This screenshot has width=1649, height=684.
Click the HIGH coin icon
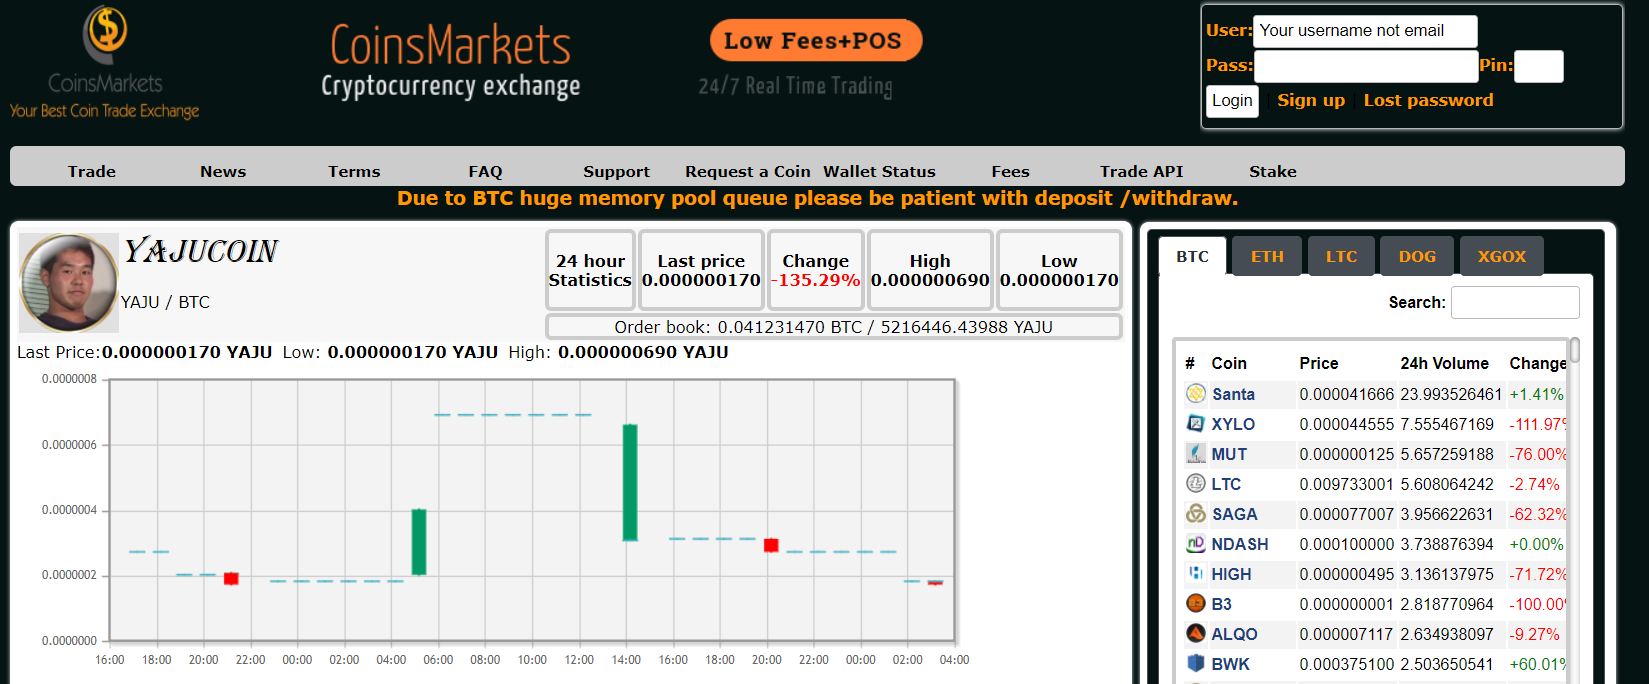(1196, 574)
